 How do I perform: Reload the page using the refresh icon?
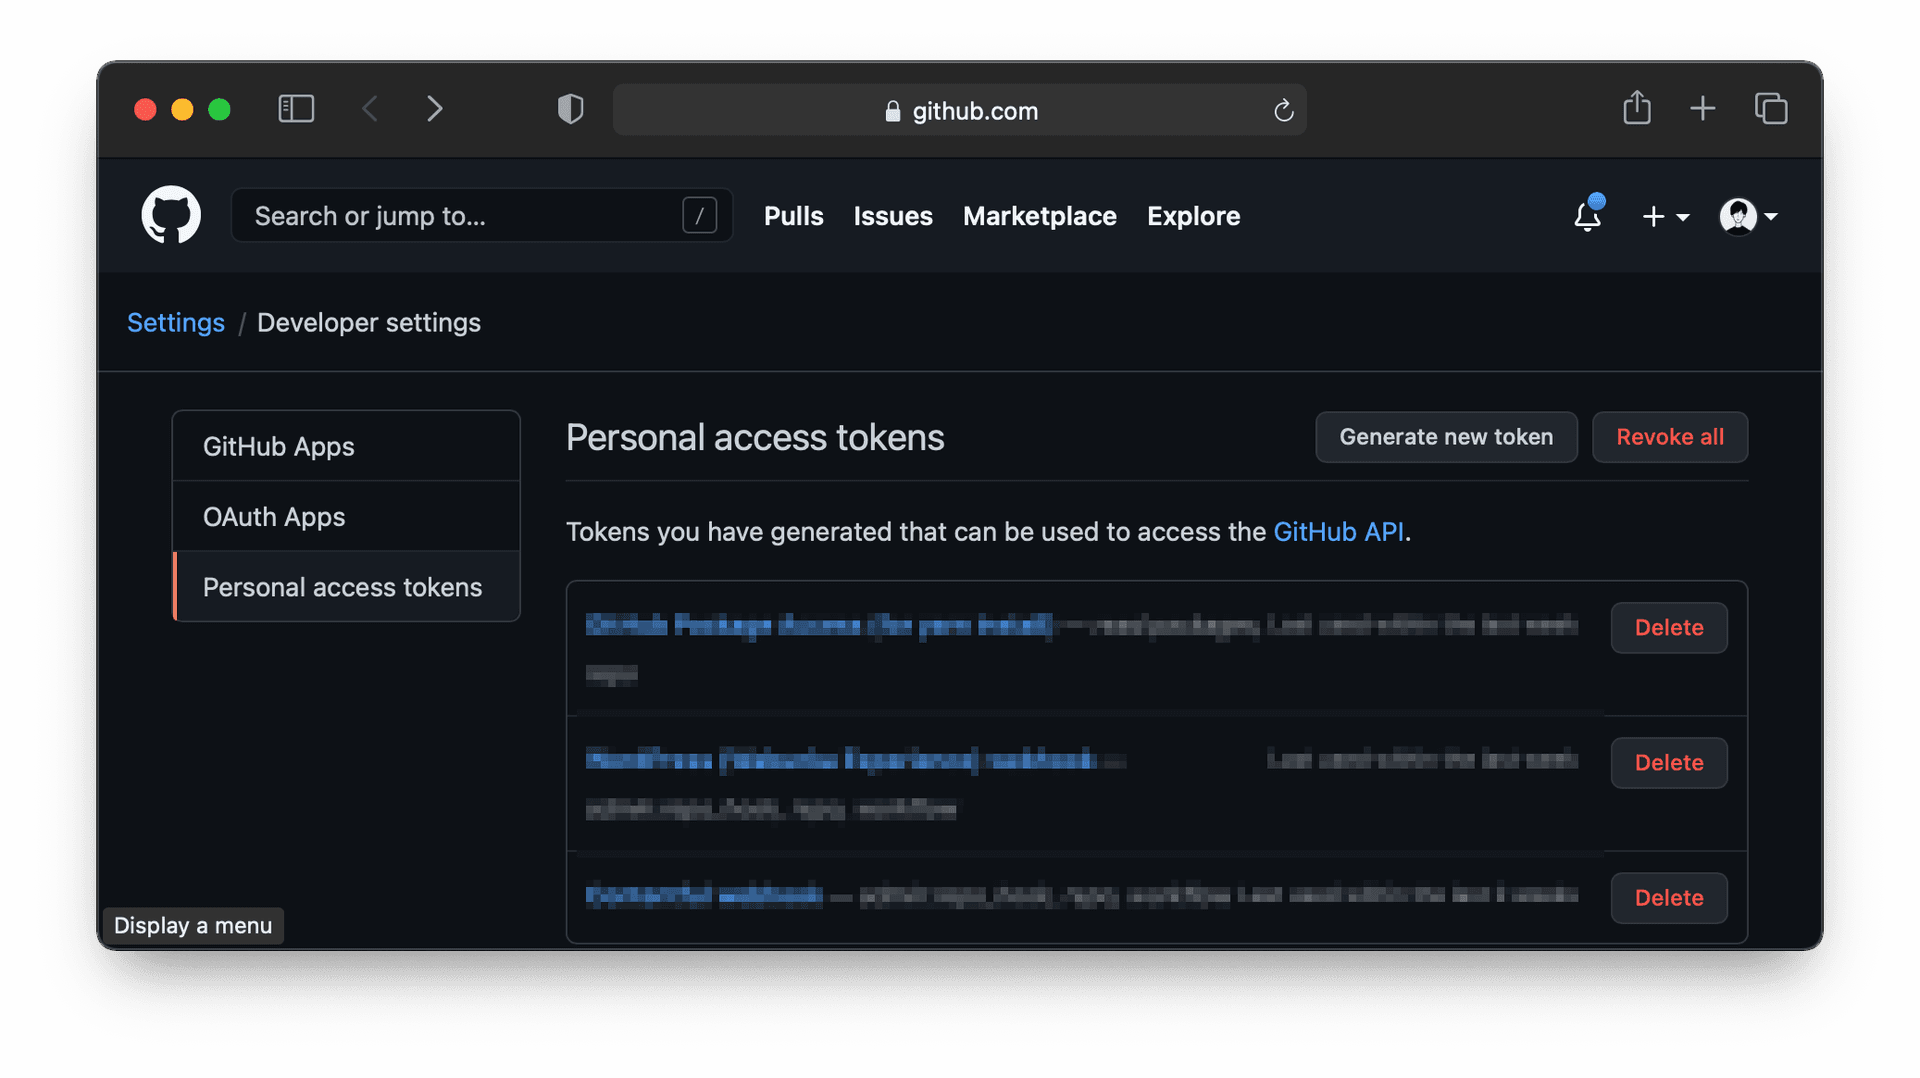coord(1284,110)
